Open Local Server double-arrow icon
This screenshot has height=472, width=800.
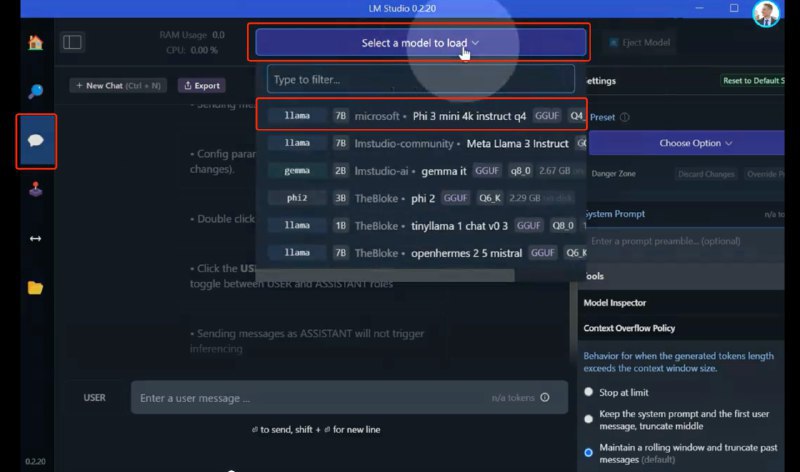(x=36, y=239)
